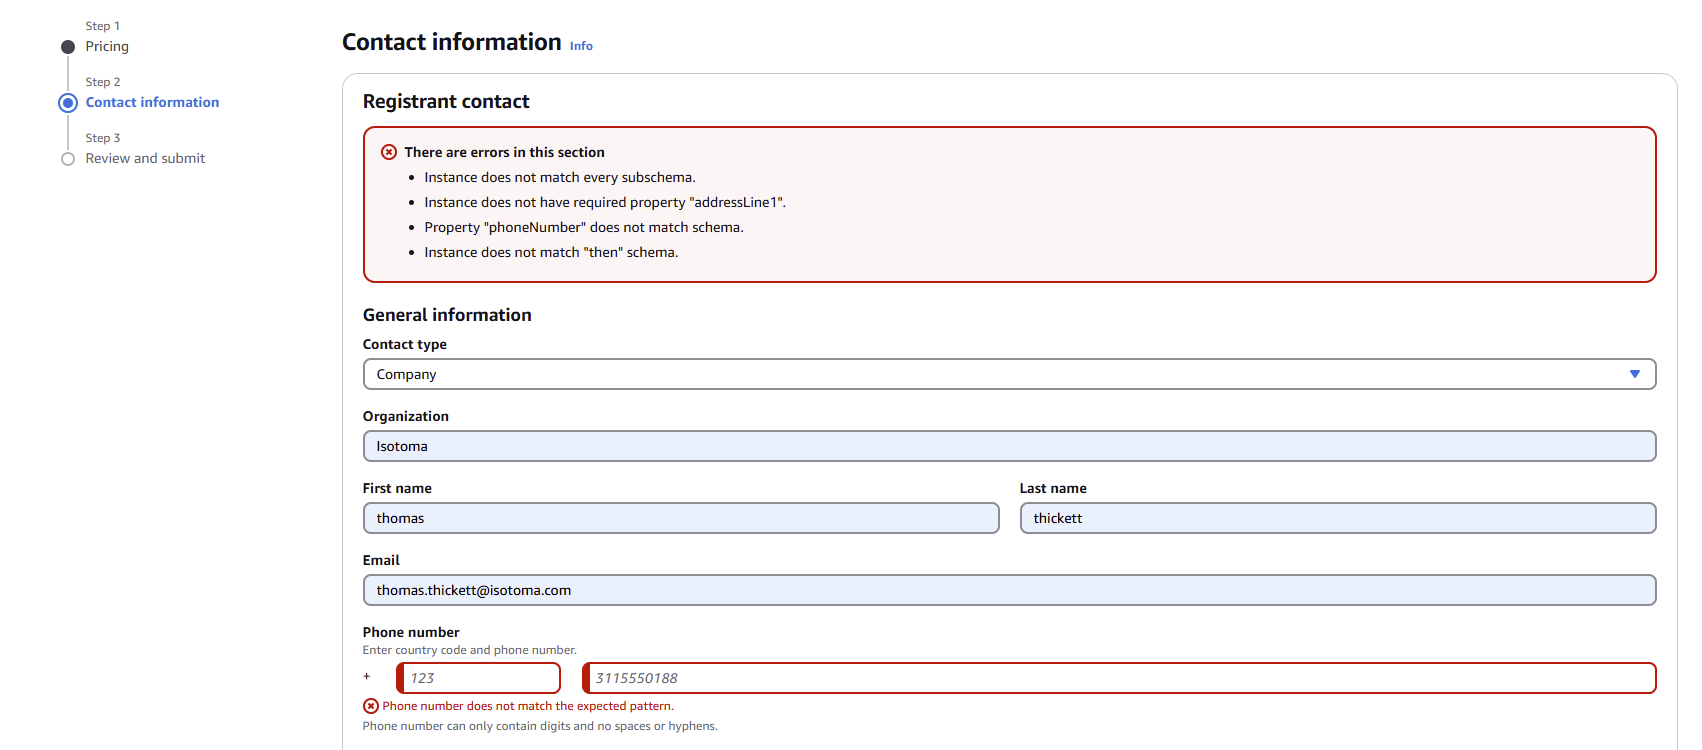Click the country code box showing 123
This screenshot has width=1702, height=750.
click(480, 678)
